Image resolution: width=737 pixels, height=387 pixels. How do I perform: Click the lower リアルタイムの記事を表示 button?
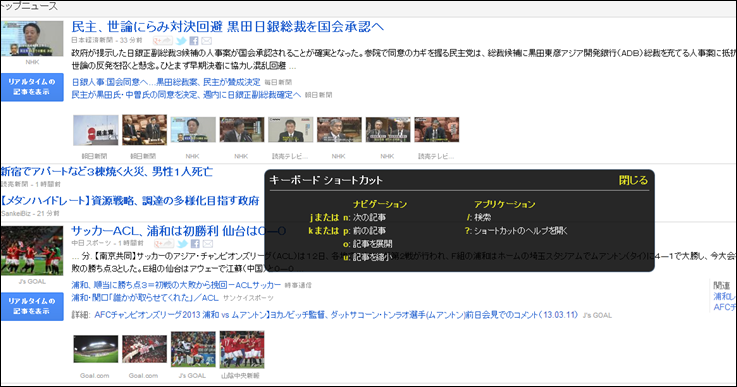[x=32, y=306]
